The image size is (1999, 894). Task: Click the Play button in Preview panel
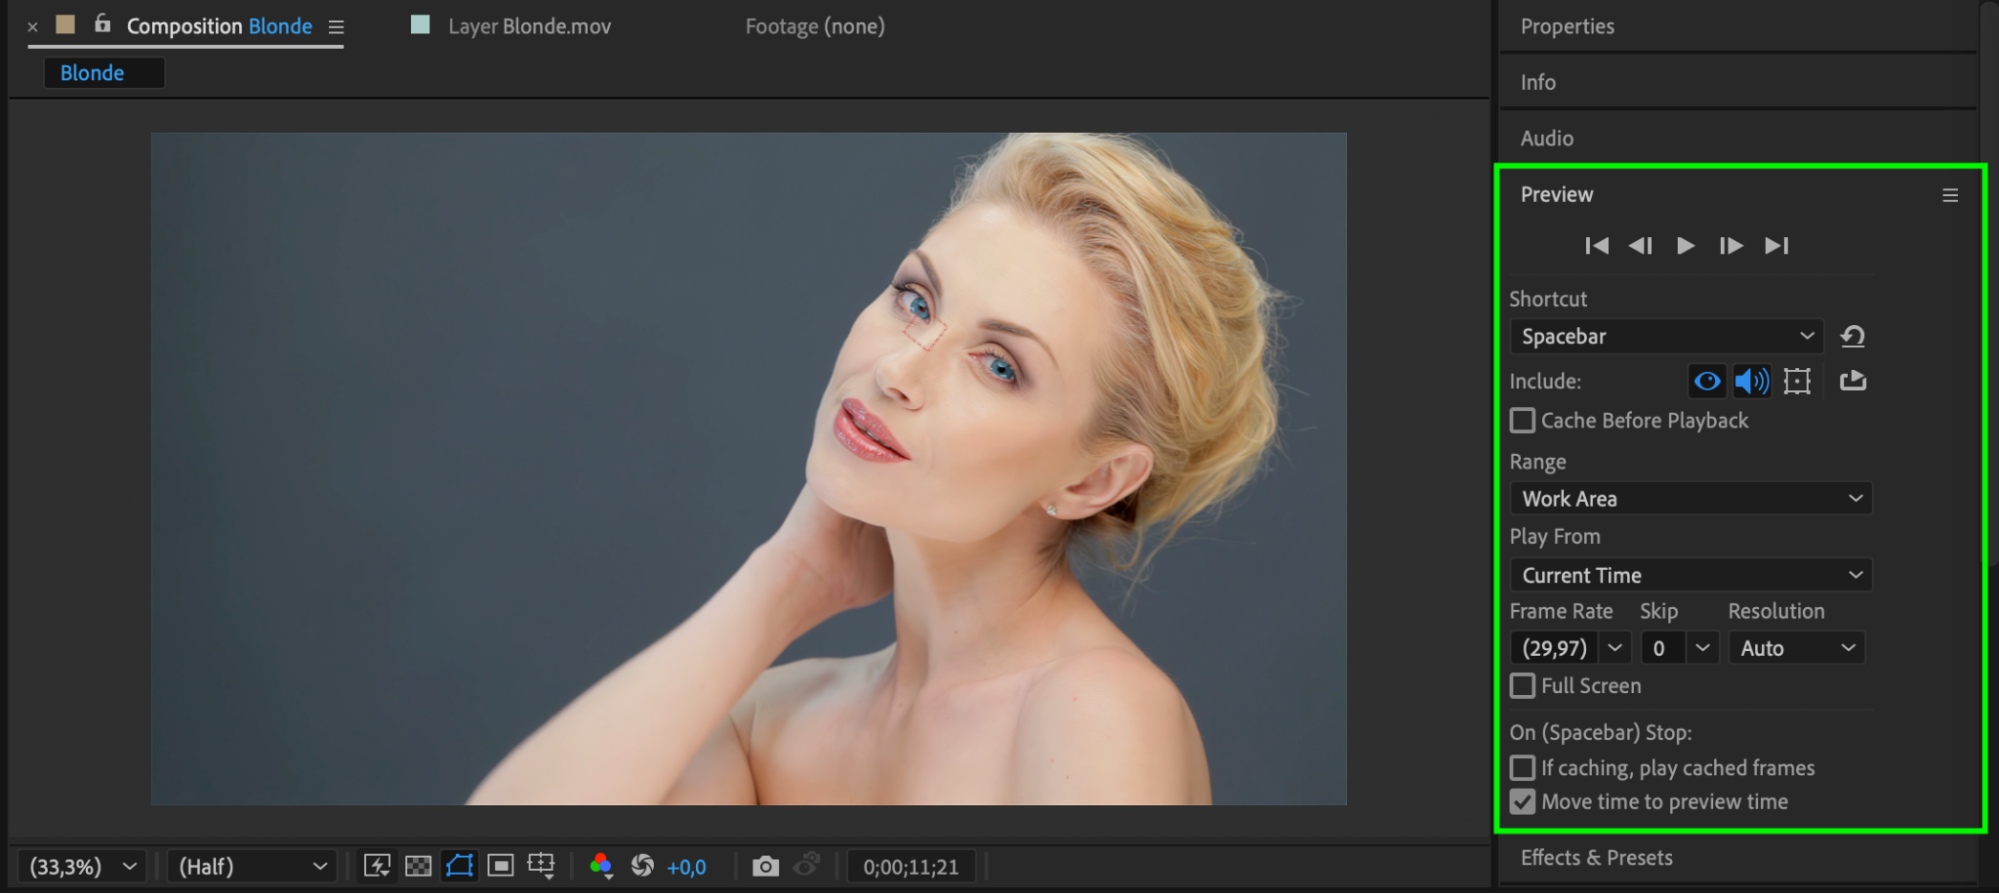(x=1685, y=246)
